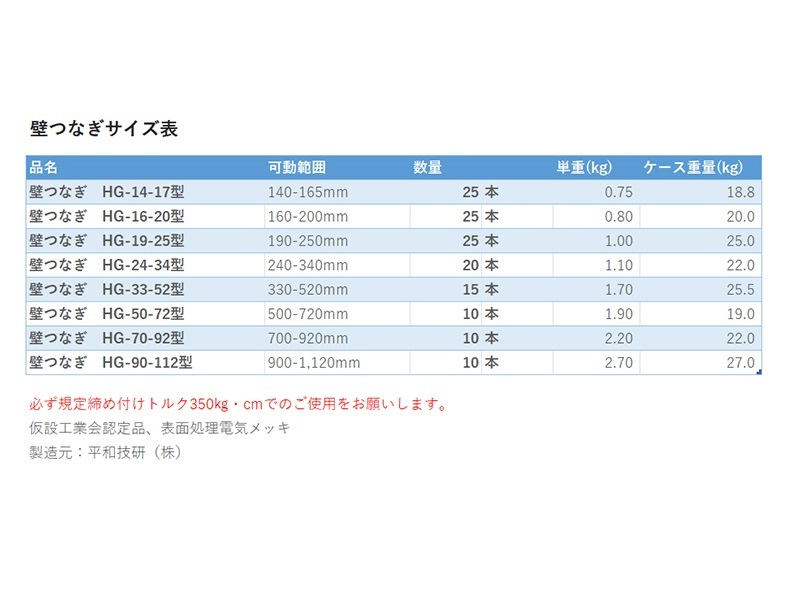The height and width of the screenshot is (614, 800).
Task: Select the HG-33-52型 product cell
Action: click(x=145, y=289)
